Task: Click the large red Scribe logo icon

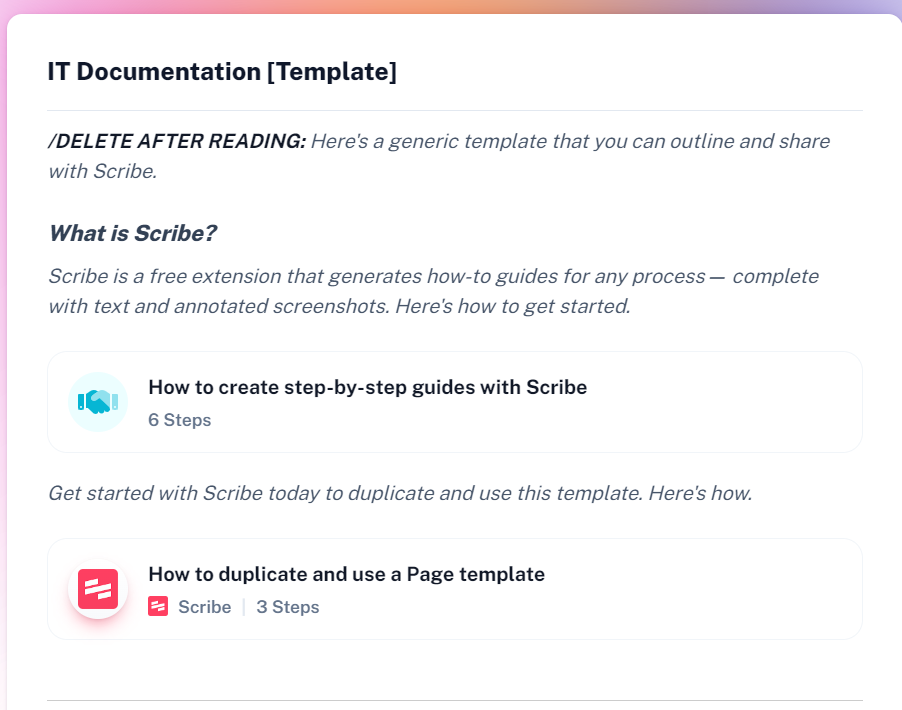Action: click(x=98, y=589)
